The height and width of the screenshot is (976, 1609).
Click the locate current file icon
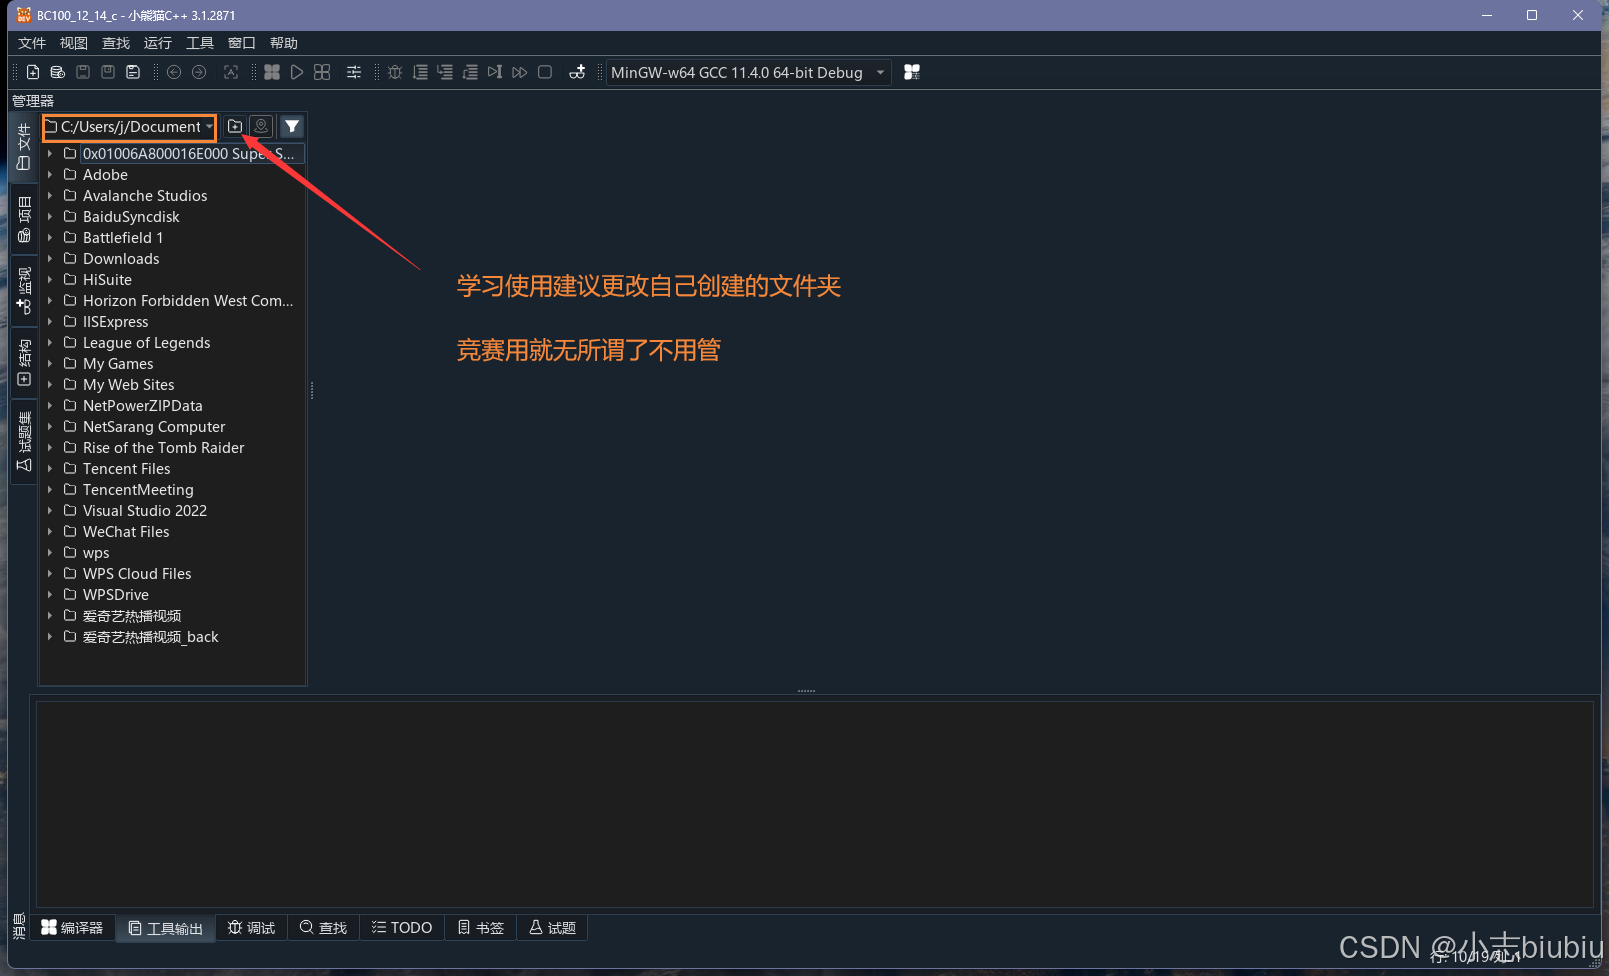click(x=261, y=126)
